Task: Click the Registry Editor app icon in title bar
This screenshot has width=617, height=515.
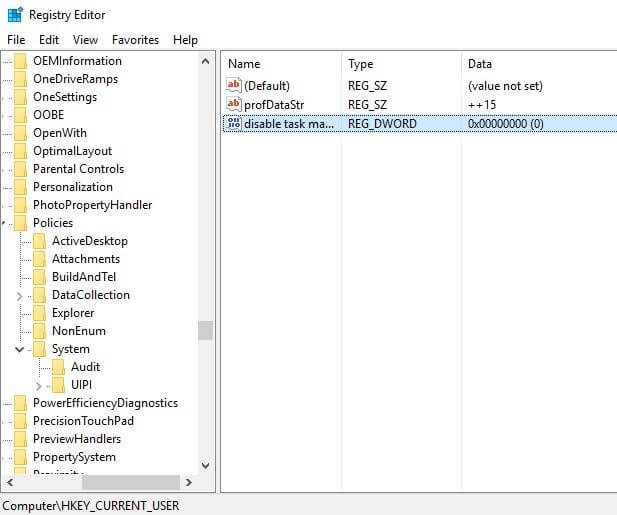Action: (15, 15)
